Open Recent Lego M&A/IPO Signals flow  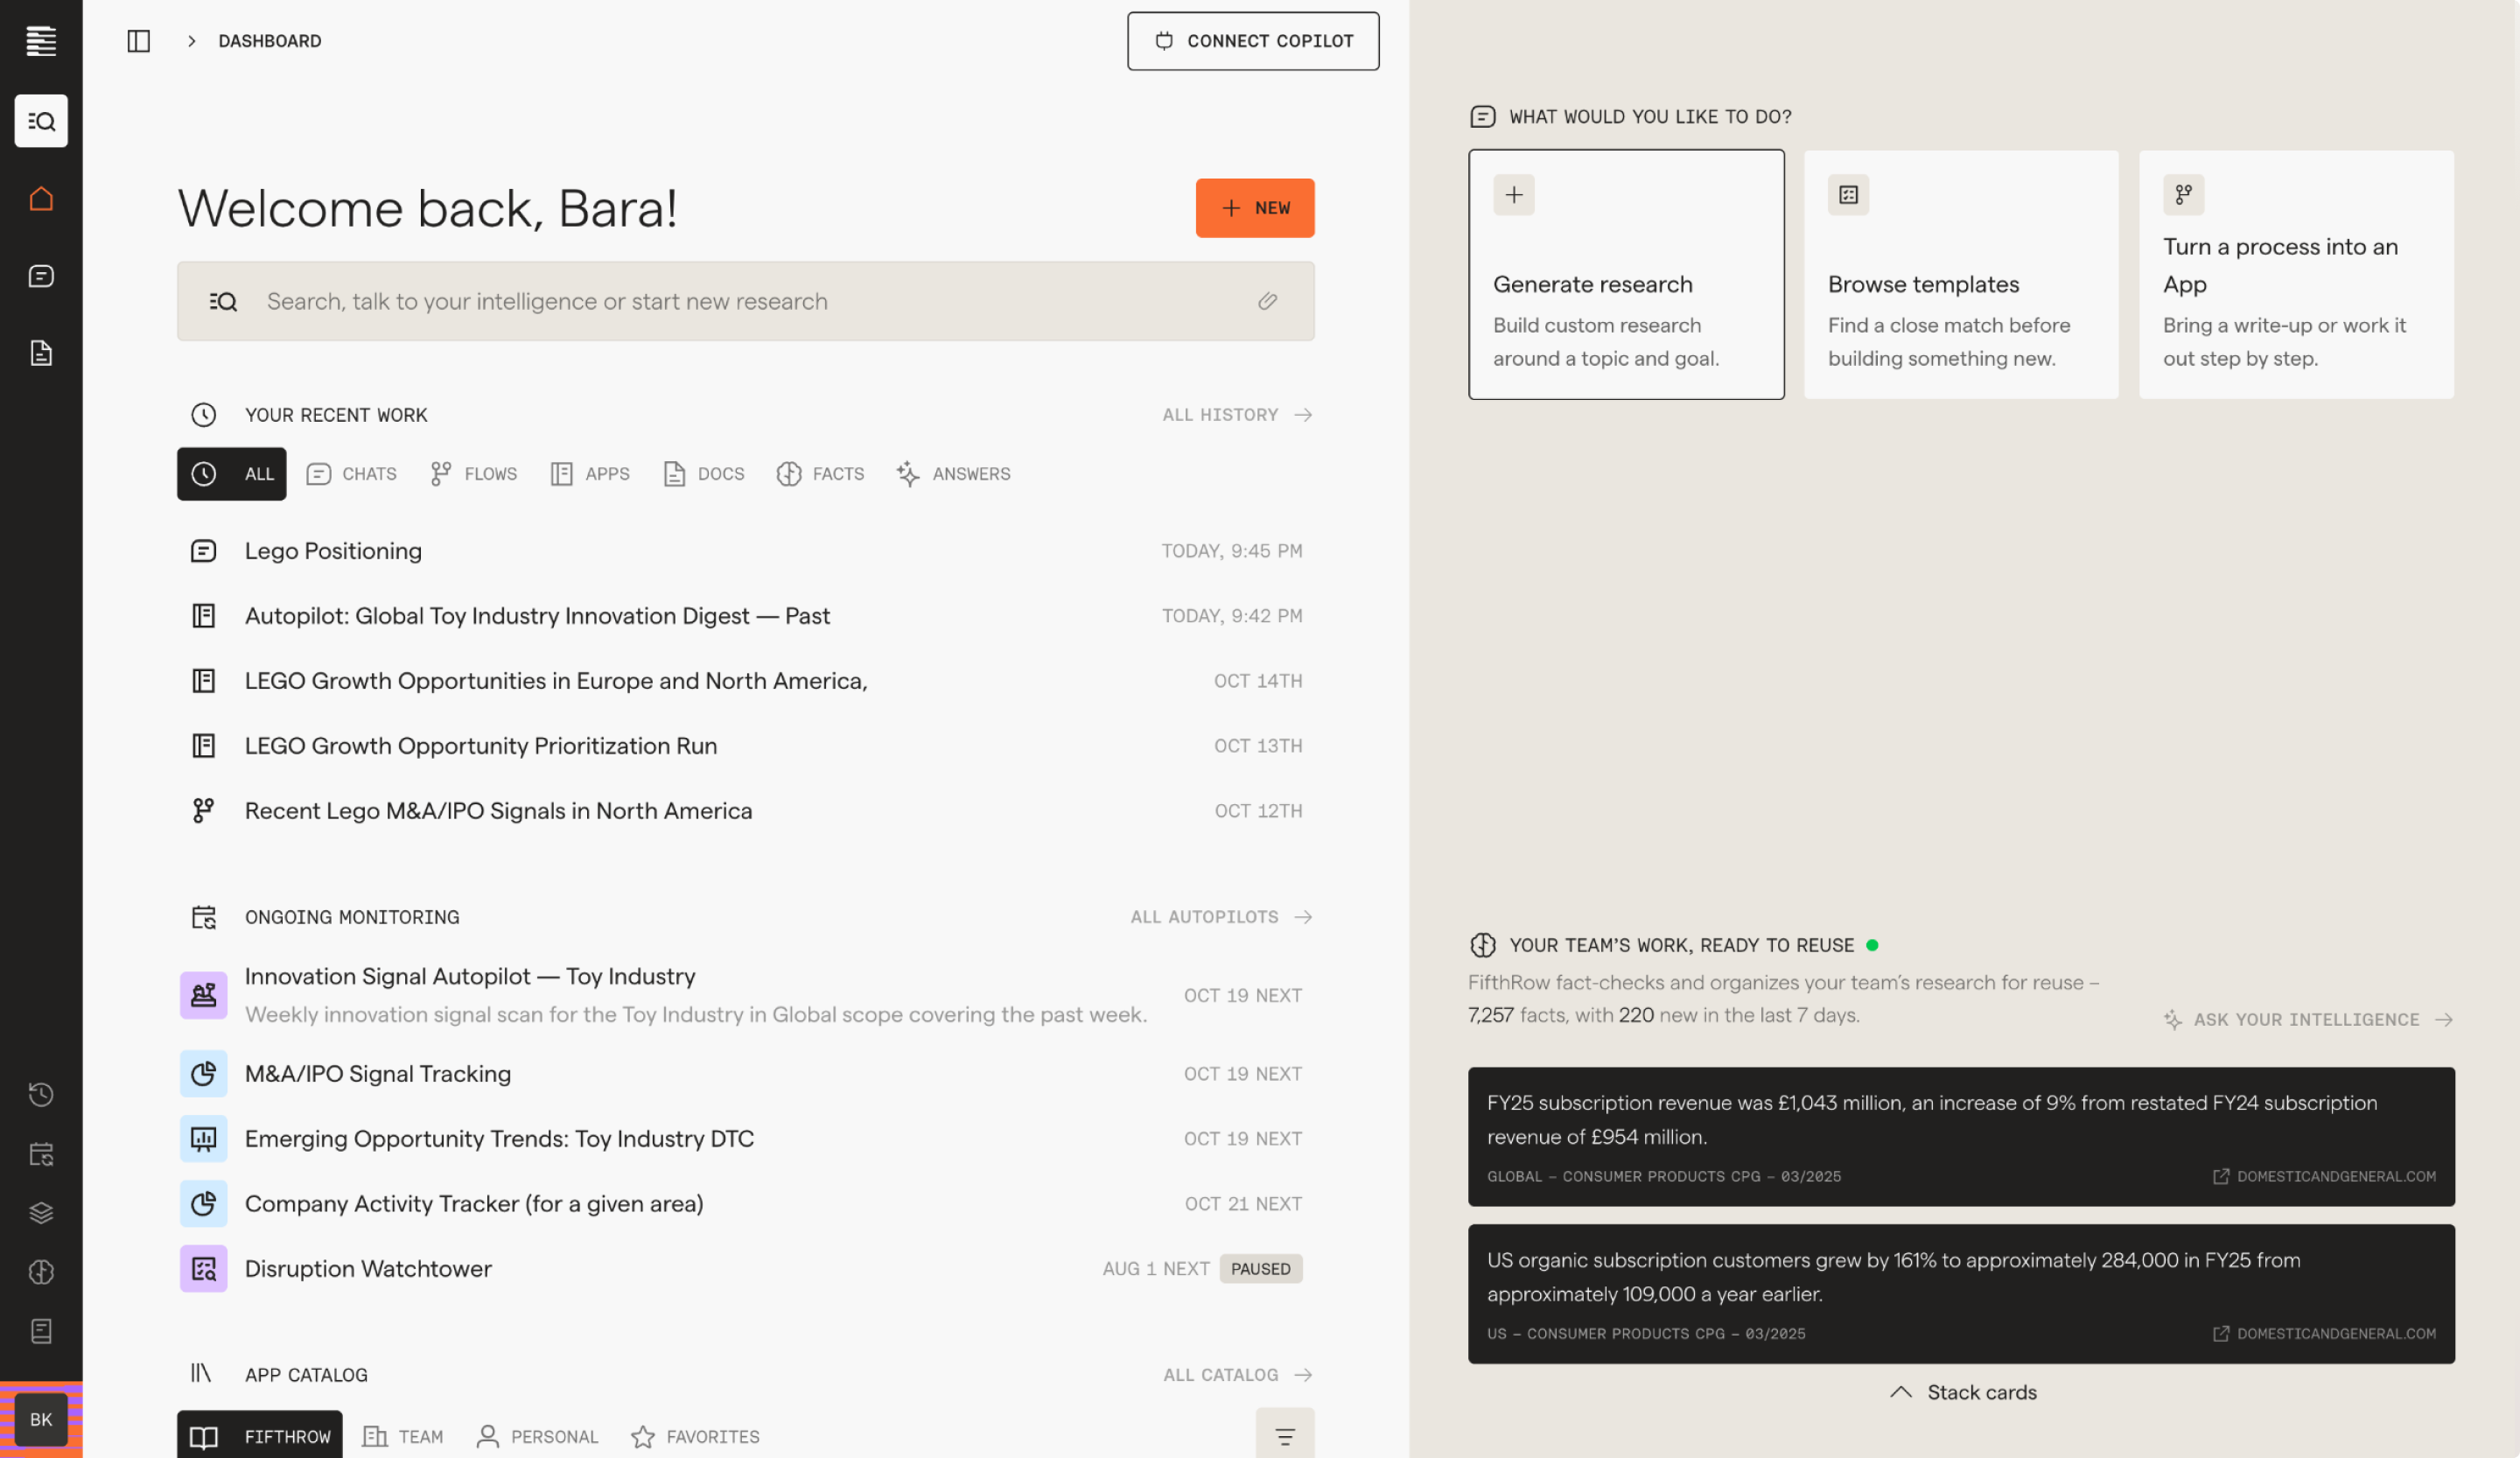click(746, 811)
